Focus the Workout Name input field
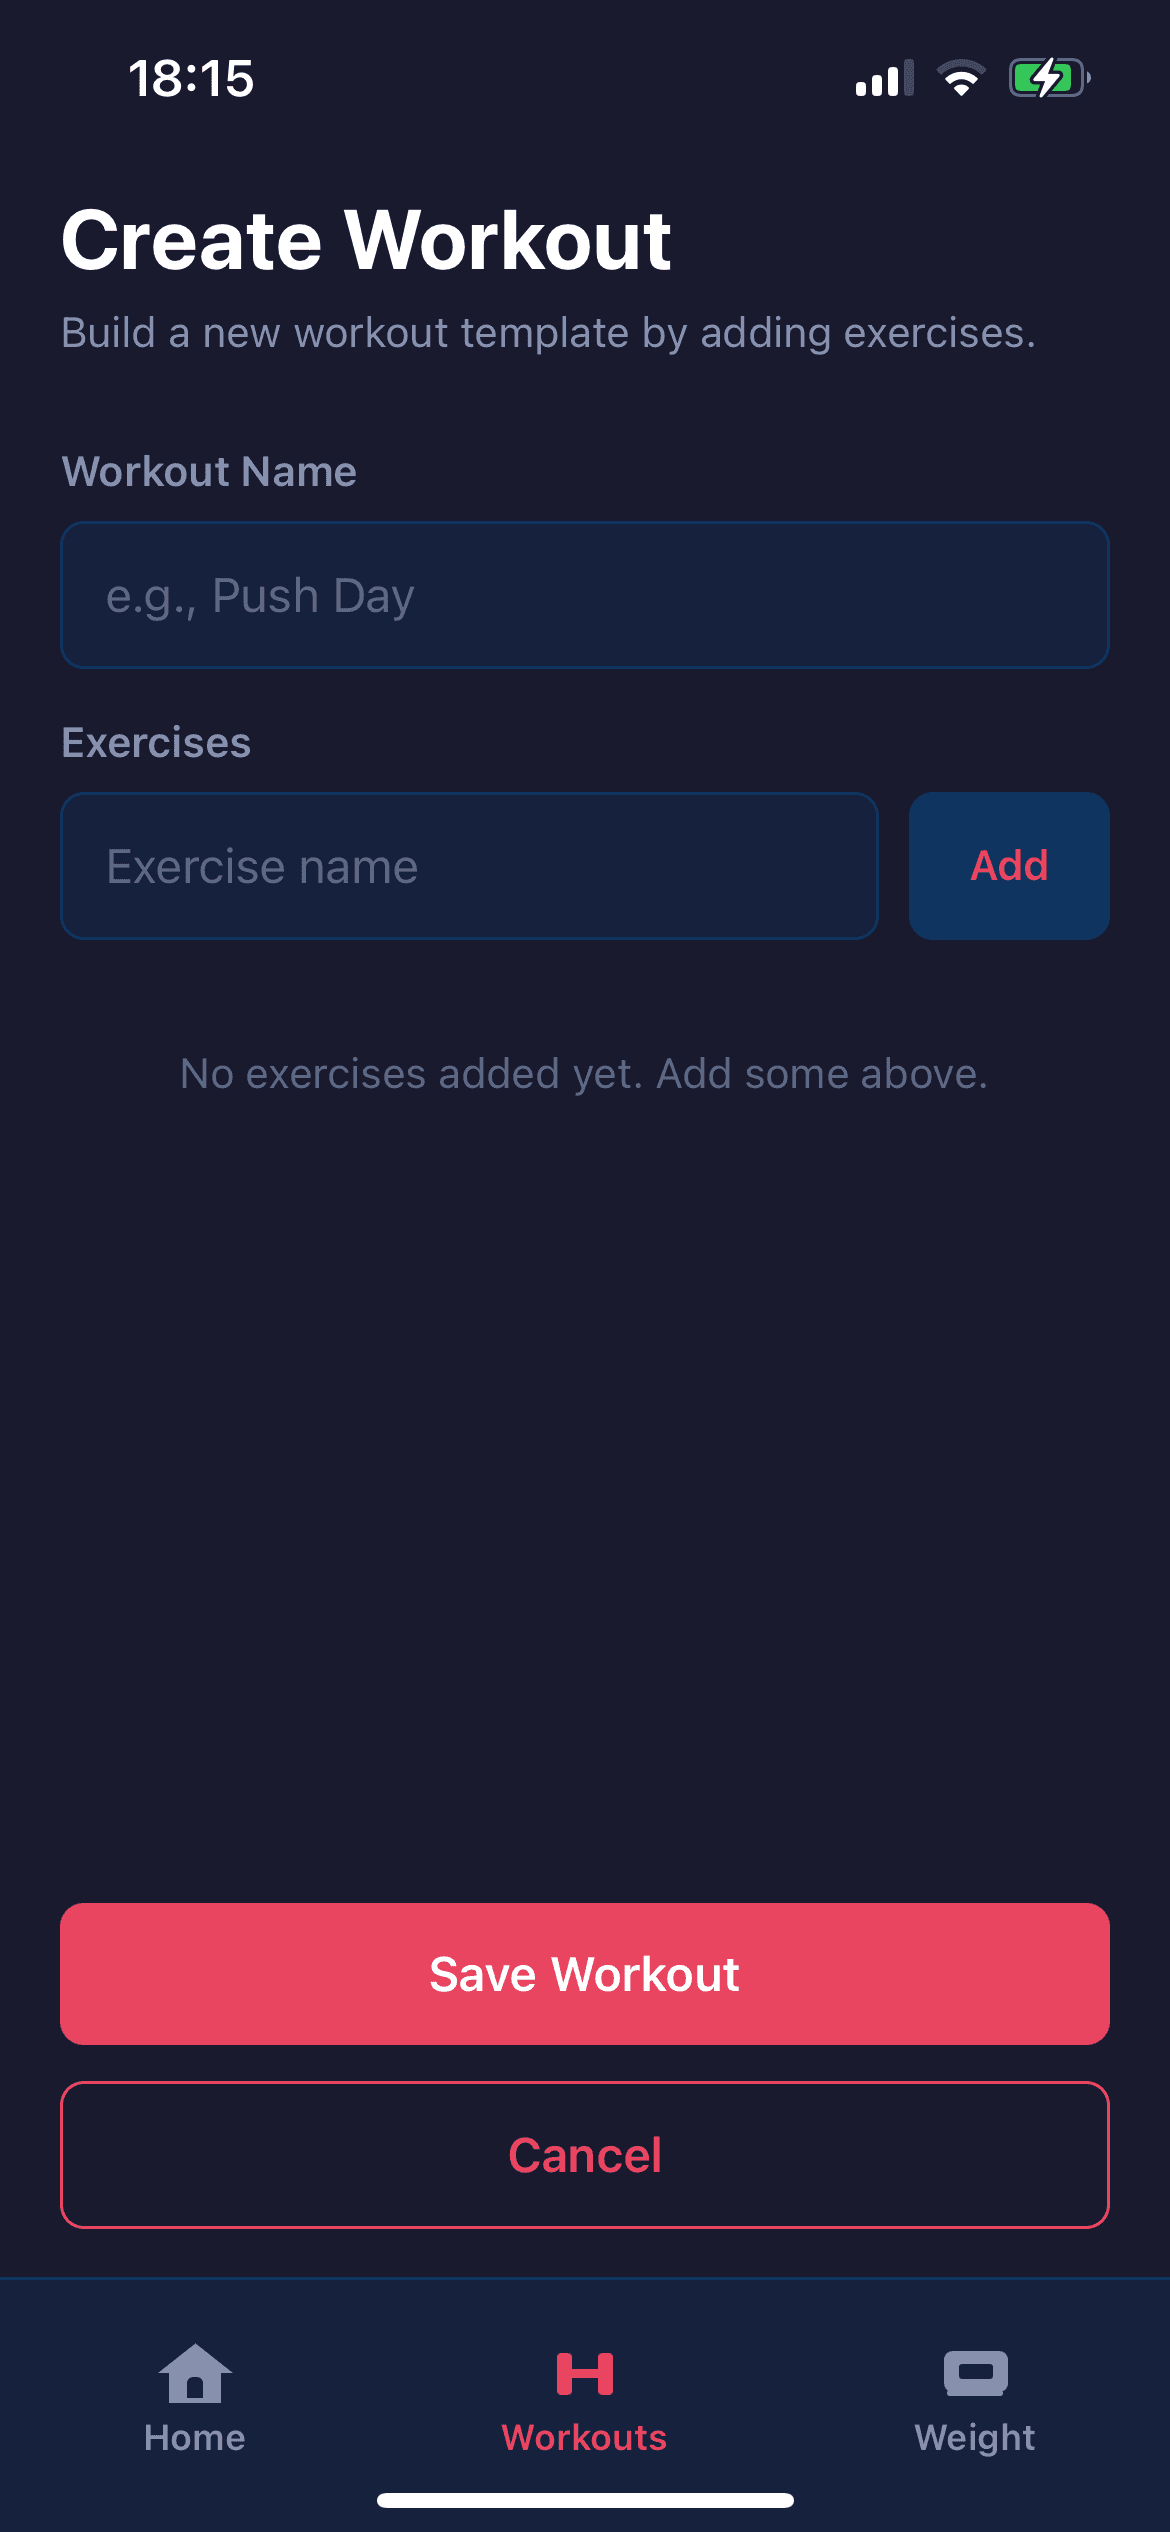Screen dimensions: 1170x2532 [x=585, y=595]
